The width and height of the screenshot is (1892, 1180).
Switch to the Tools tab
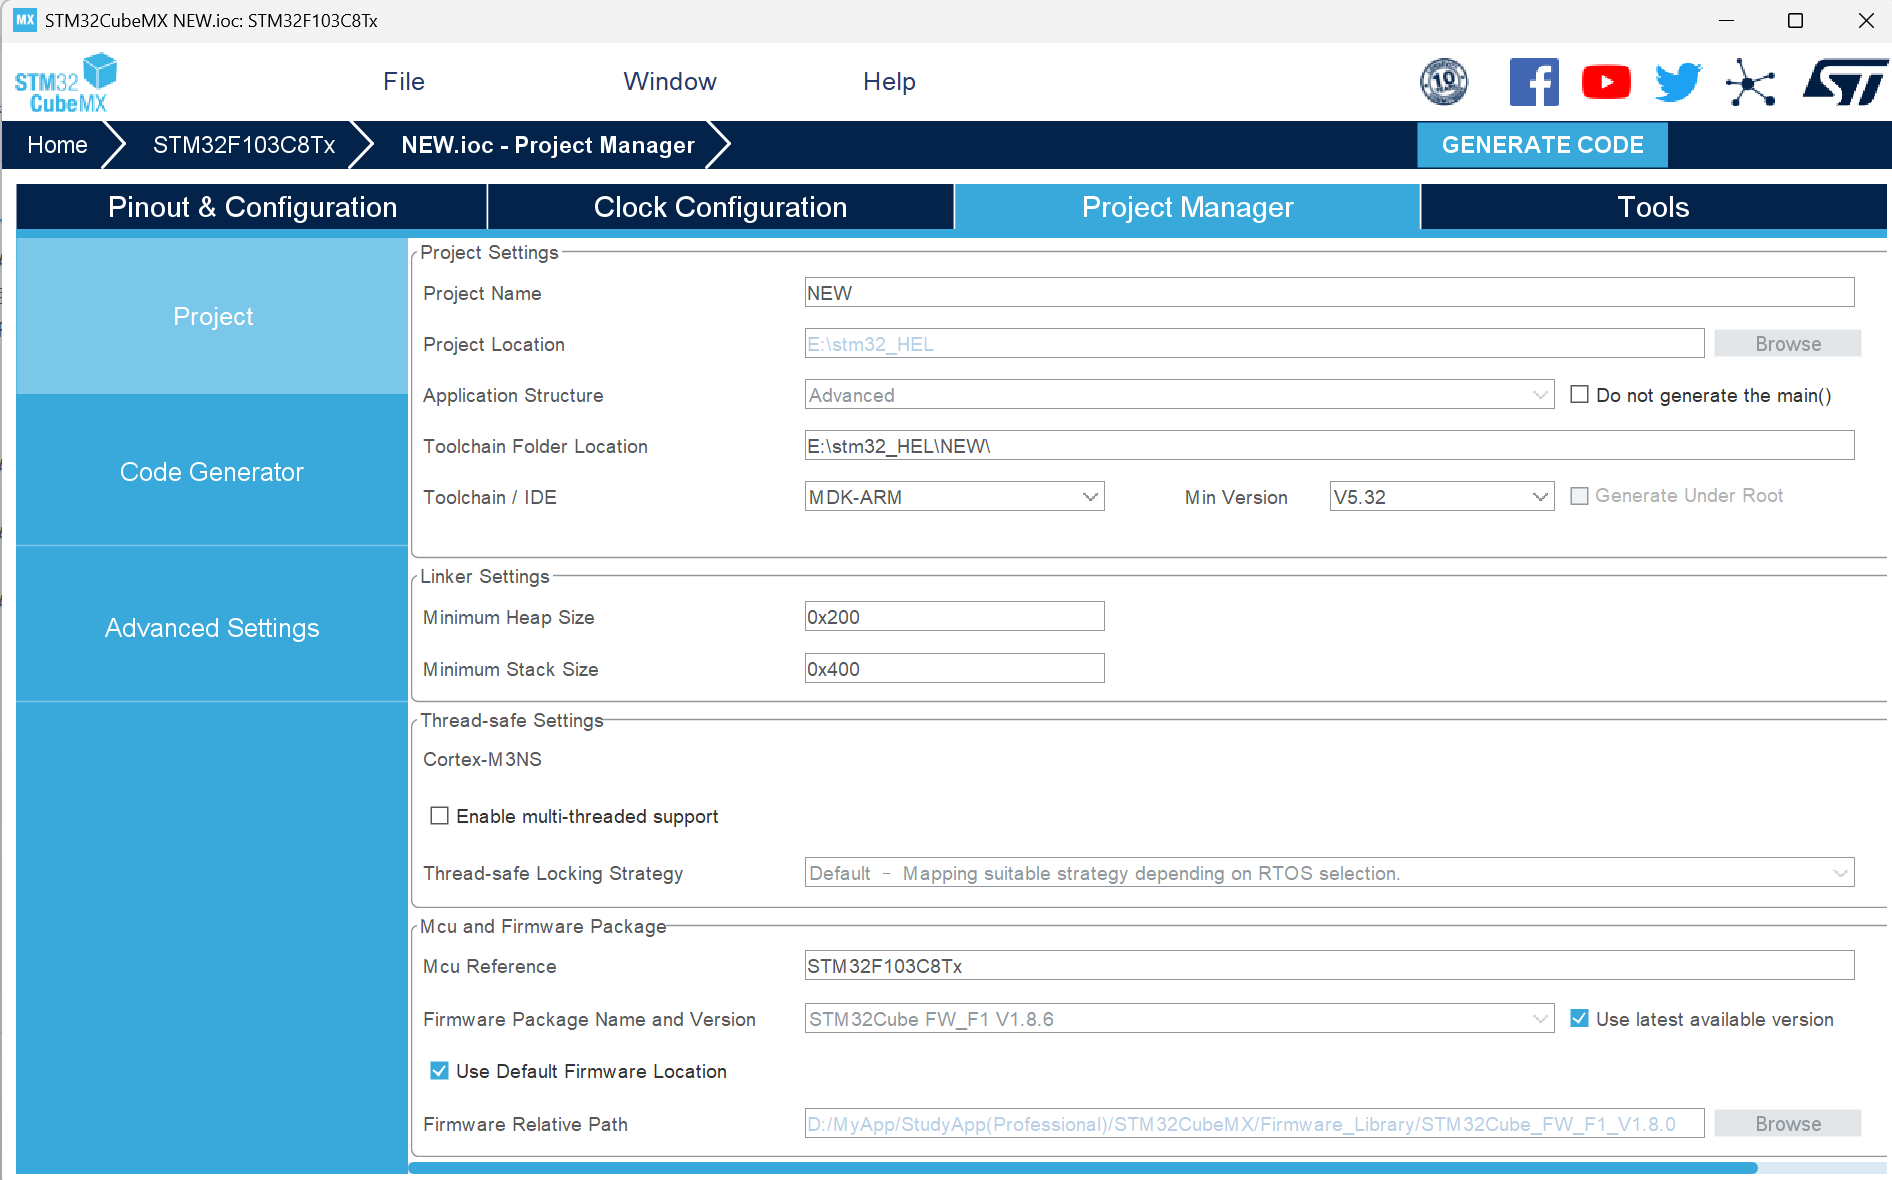tap(1653, 207)
